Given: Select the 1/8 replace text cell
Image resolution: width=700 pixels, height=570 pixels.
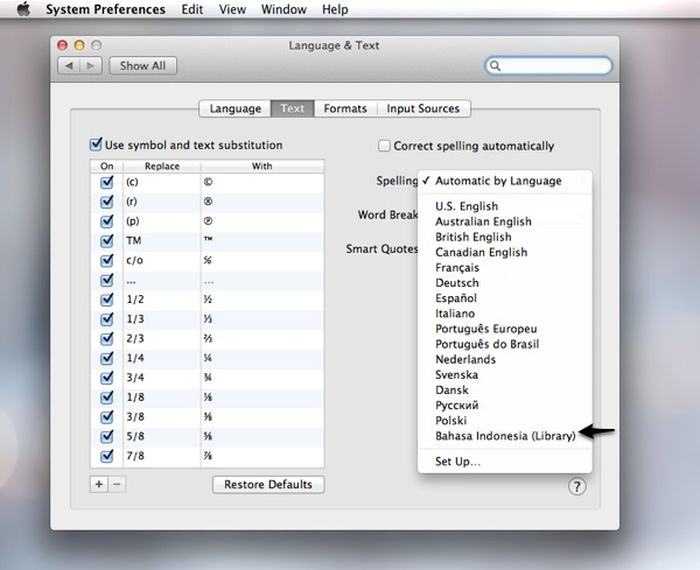Looking at the screenshot, I should point(162,397).
